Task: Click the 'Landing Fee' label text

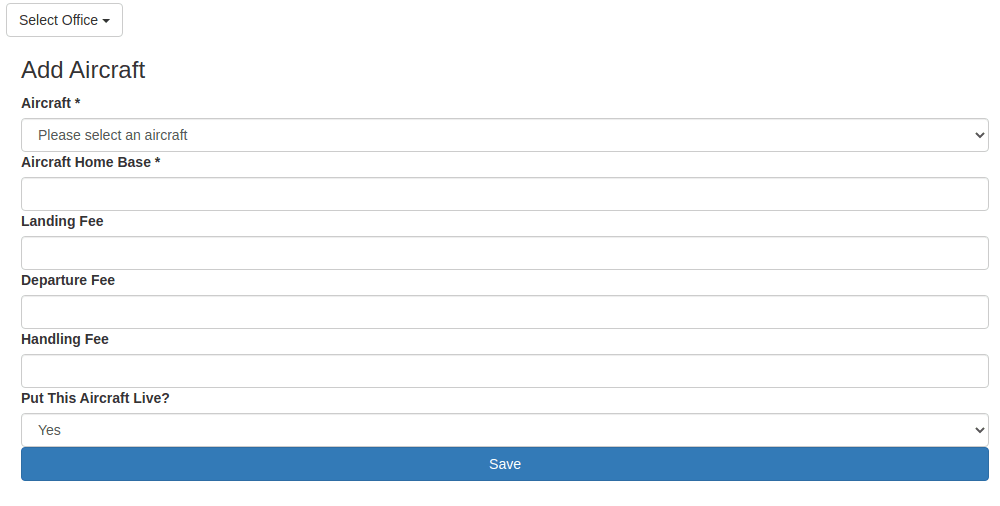Action: [62, 221]
